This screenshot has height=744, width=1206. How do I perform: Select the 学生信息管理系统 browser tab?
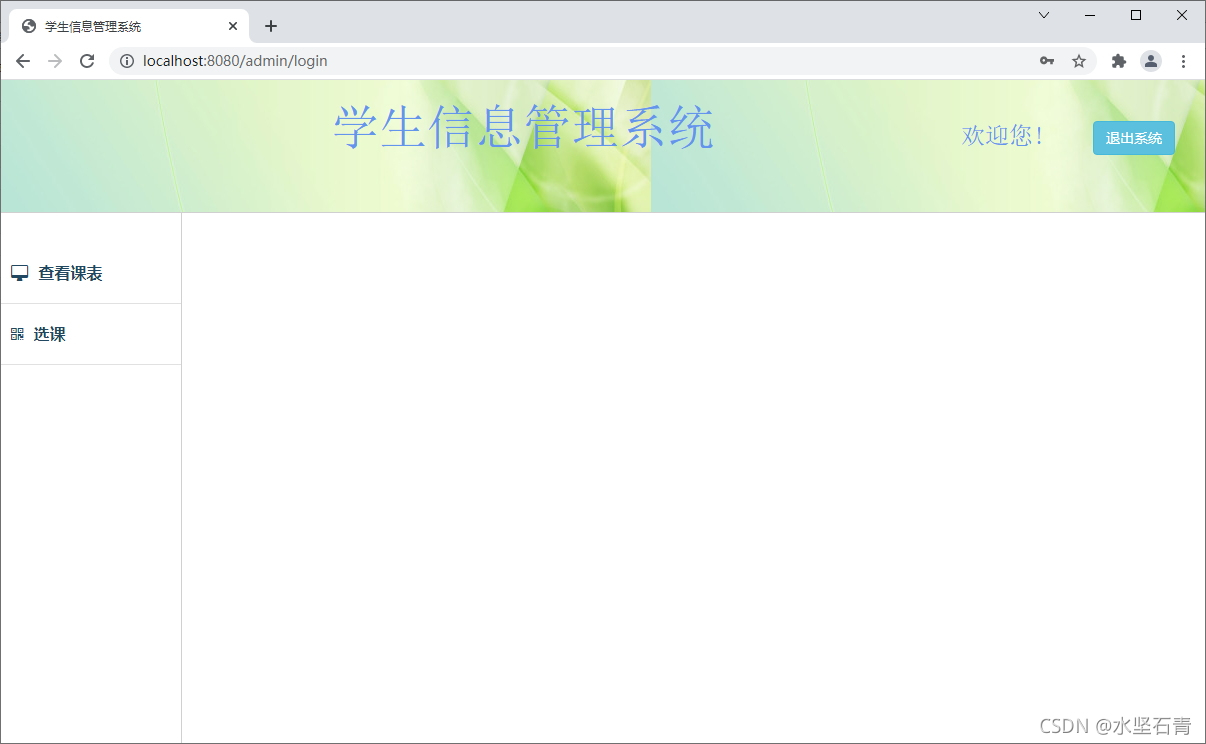[129, 26]
